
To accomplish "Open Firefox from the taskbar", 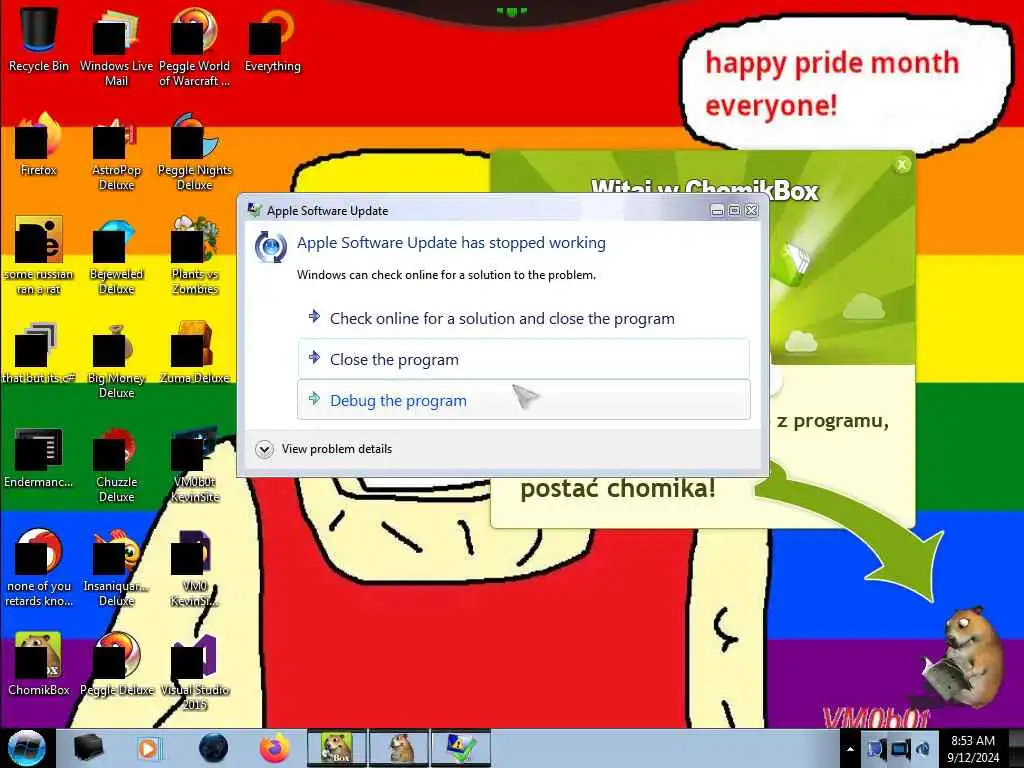I will point(275,748).
